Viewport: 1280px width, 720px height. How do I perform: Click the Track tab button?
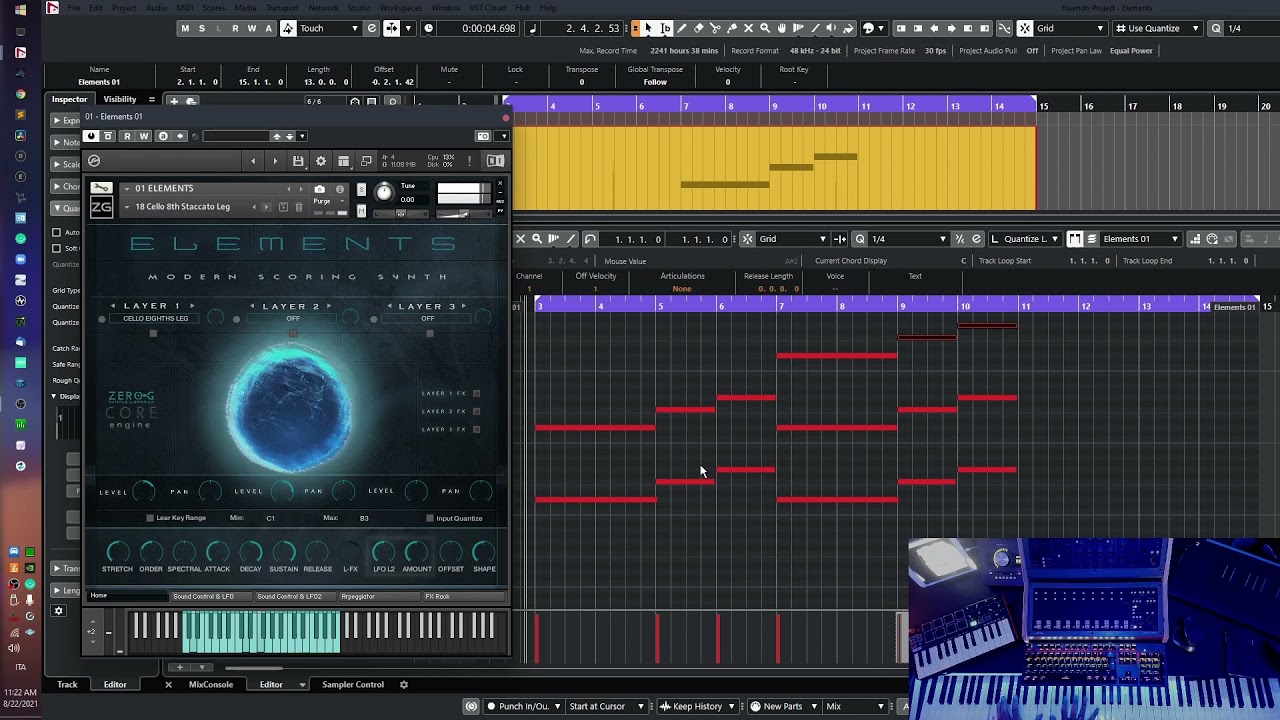tap(67, 684)
